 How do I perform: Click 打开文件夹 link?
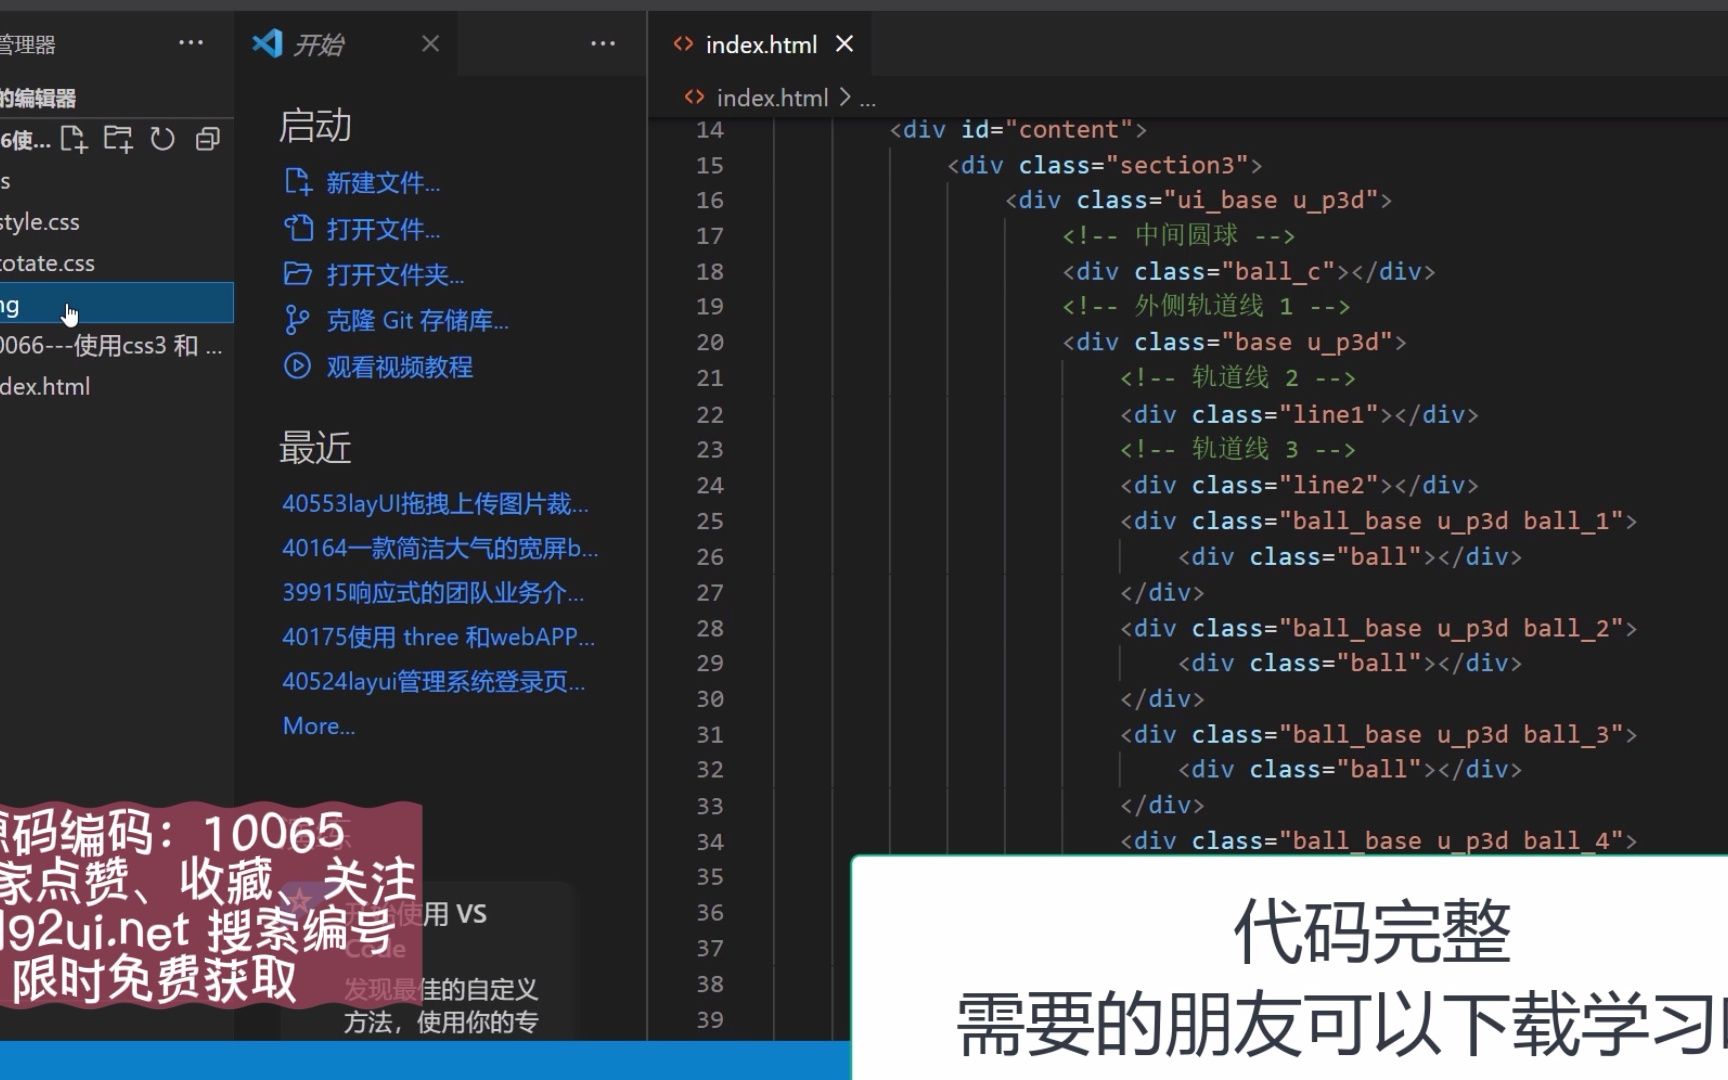pos(395,275)
